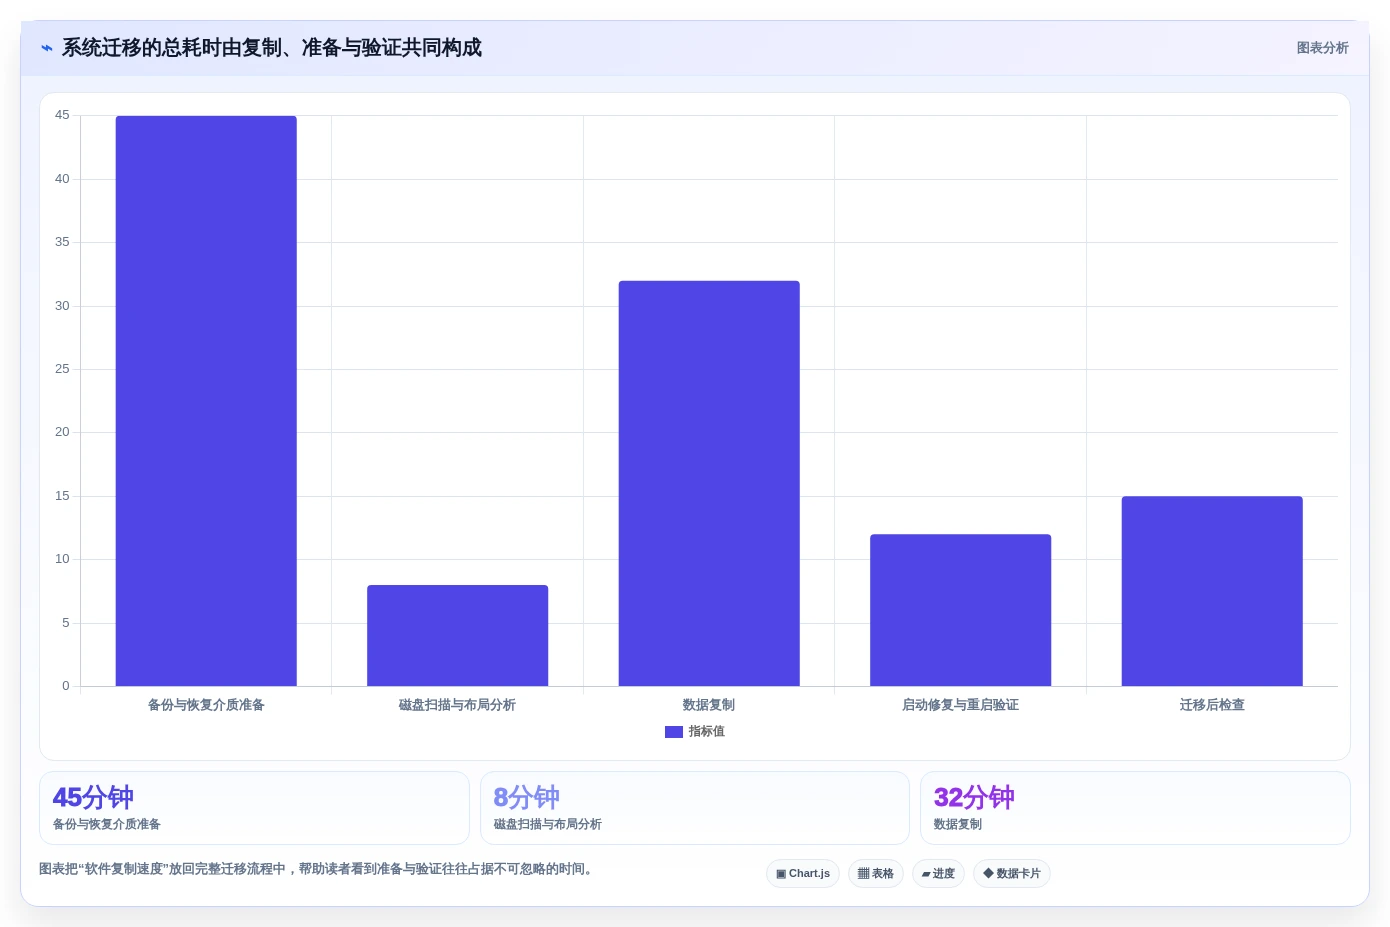Image resolution: width=1390 pixels, height=927 pixels.
Task: Click the x-axis label 数据复制
Action: [x=709, y=705]
